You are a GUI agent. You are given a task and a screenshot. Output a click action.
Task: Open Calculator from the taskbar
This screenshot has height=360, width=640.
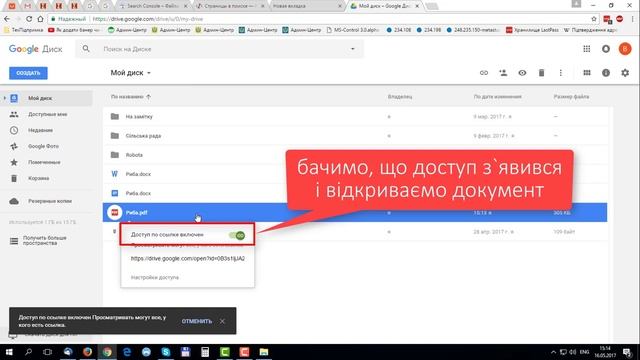pos(205,352)
